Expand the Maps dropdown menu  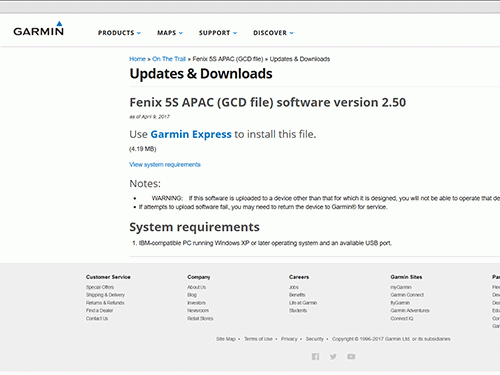pos(170,33)
